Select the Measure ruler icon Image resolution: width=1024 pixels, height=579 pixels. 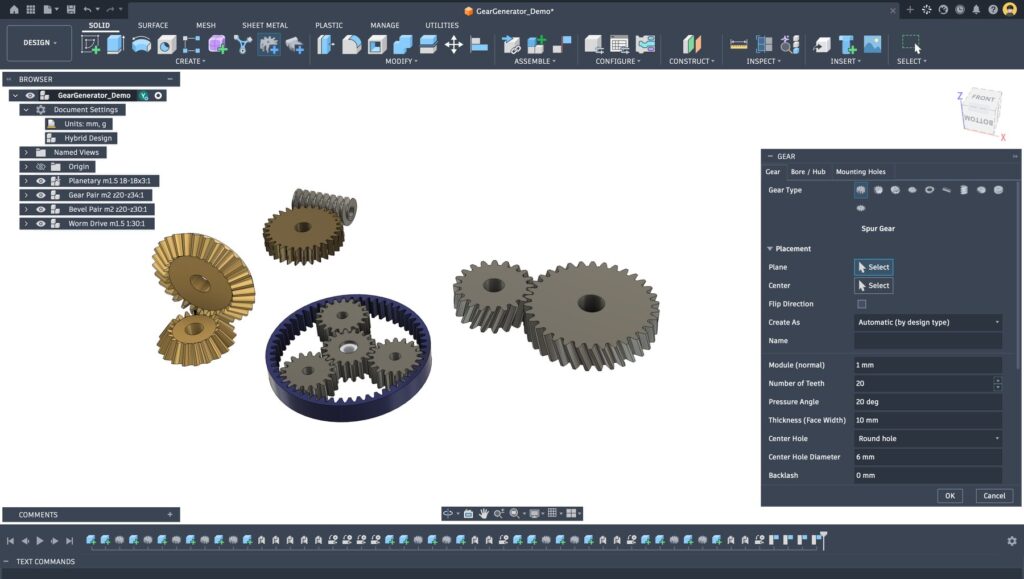click(739, 44)
